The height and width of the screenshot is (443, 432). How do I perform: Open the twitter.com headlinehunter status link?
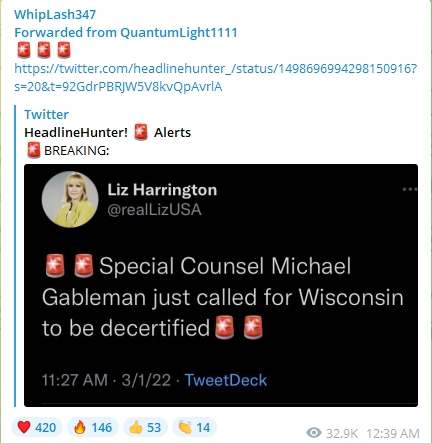[215, 77]
